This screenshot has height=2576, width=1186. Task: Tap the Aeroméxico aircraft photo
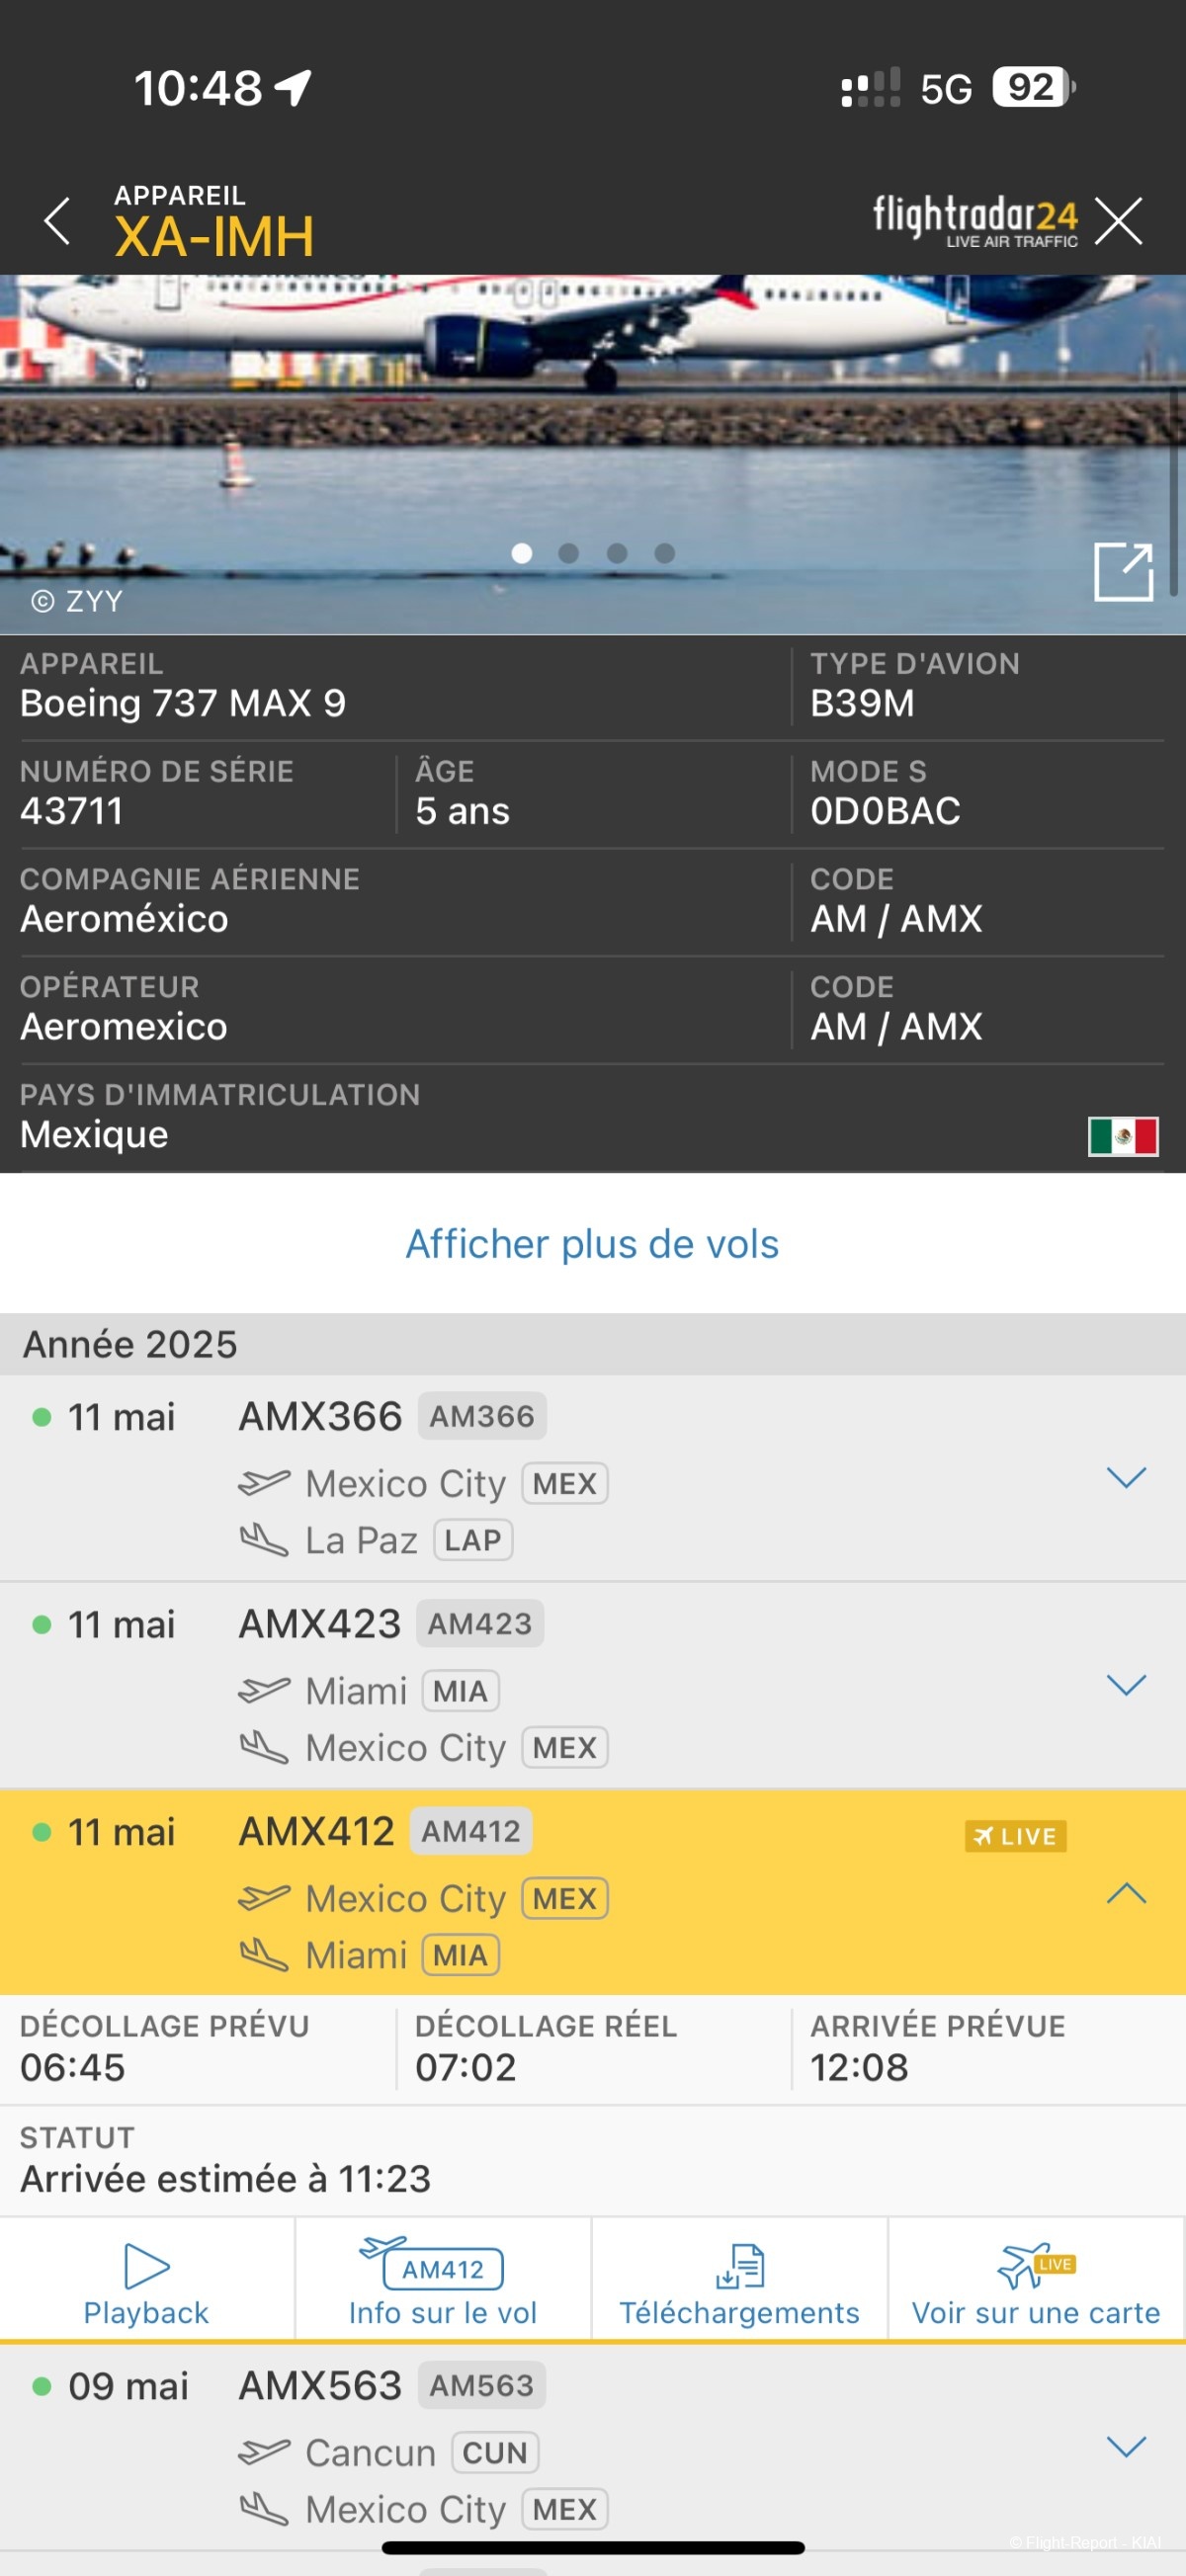[592, 454]
